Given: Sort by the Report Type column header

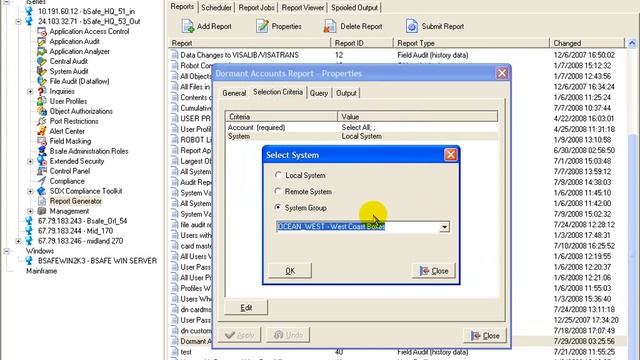Looking at the screenshot, I should (471, 43).
